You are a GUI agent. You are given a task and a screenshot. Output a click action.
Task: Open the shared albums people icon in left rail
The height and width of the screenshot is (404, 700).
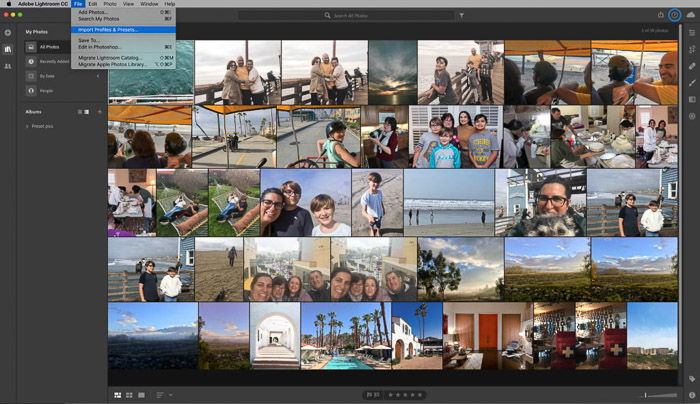(8, 66)
